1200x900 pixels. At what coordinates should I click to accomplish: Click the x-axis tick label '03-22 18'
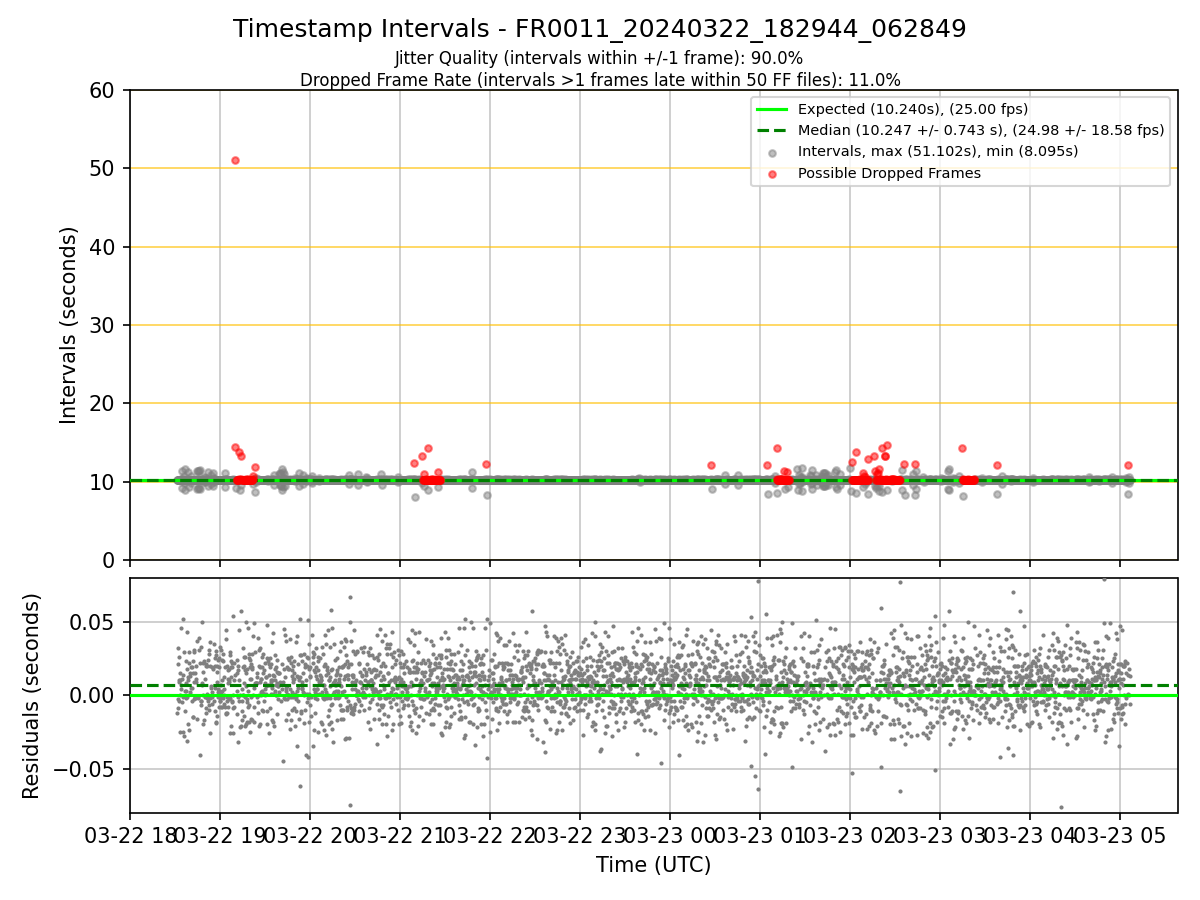pyautogui.click(x=130, y=836)
